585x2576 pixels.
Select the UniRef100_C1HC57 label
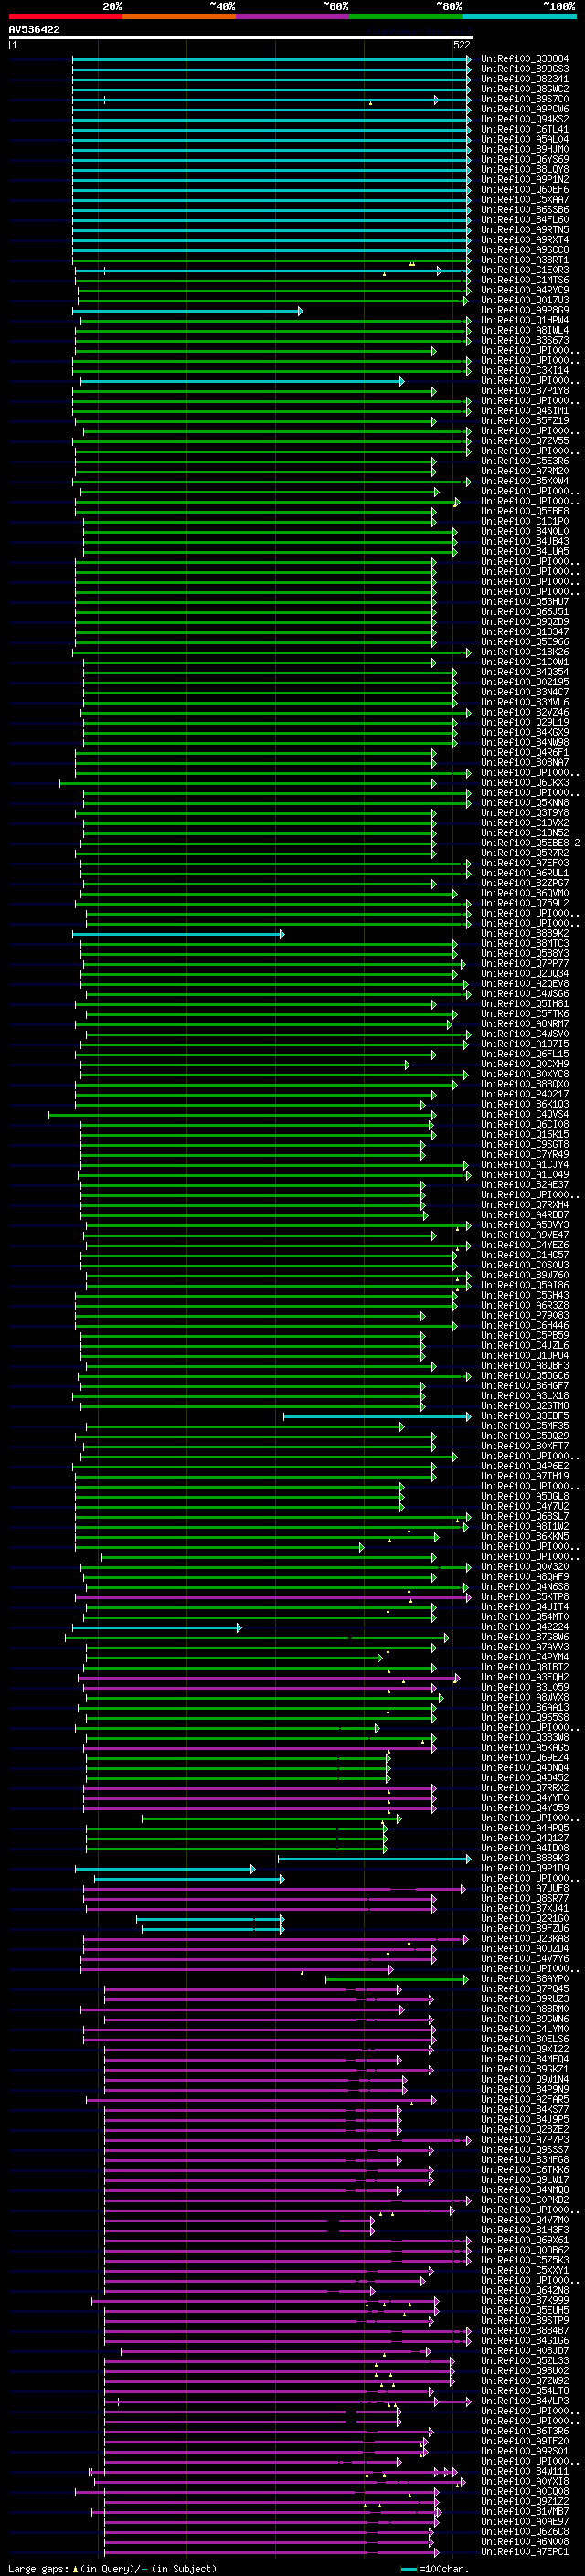click(525, 1255)
